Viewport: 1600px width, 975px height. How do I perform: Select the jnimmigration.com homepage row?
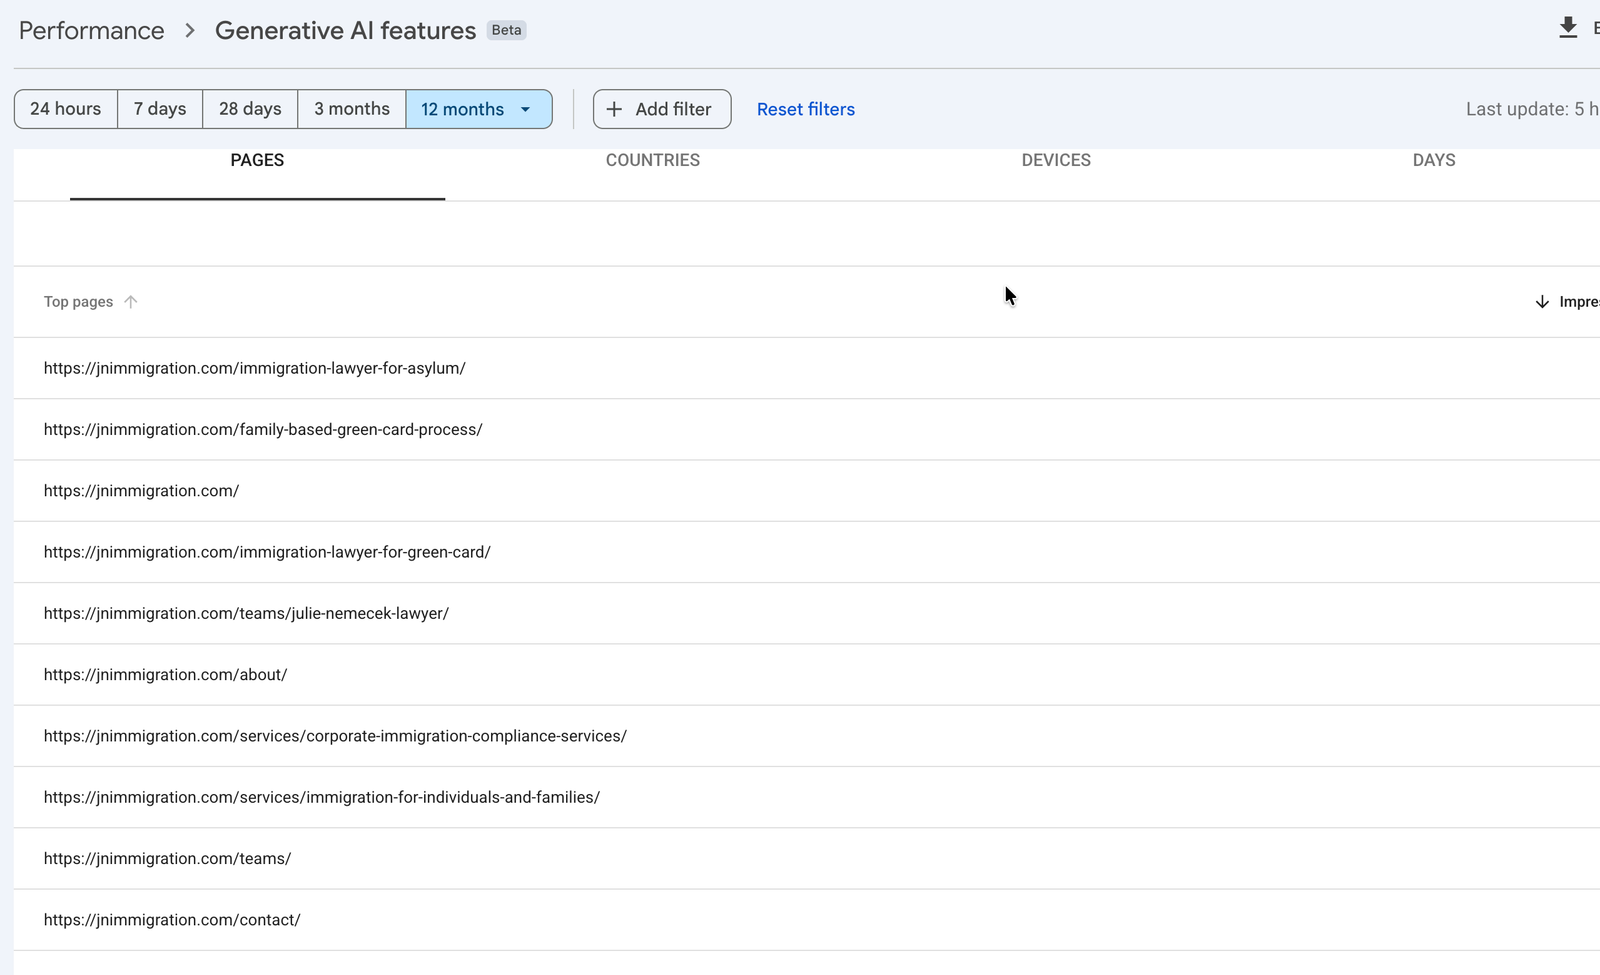(x=807, y=491)
